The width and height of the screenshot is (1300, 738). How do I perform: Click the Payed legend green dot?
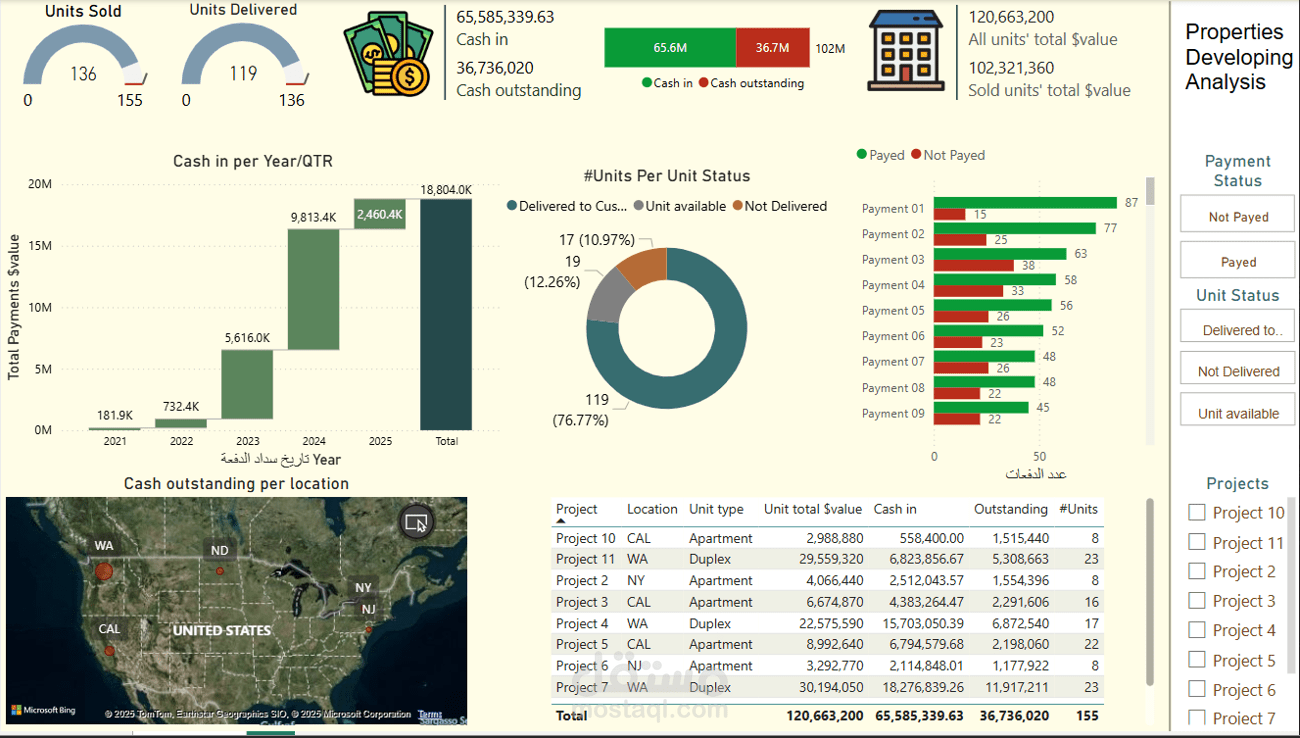pyautogui.click(x=862, y=155)
